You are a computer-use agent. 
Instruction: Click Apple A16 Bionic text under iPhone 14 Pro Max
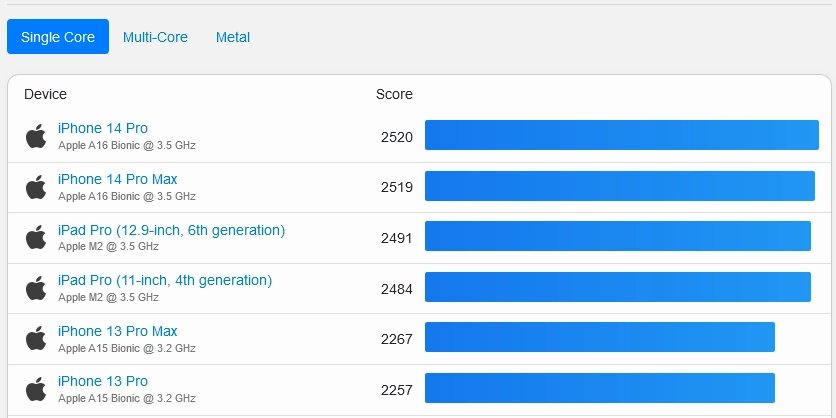tap(127, 196)
